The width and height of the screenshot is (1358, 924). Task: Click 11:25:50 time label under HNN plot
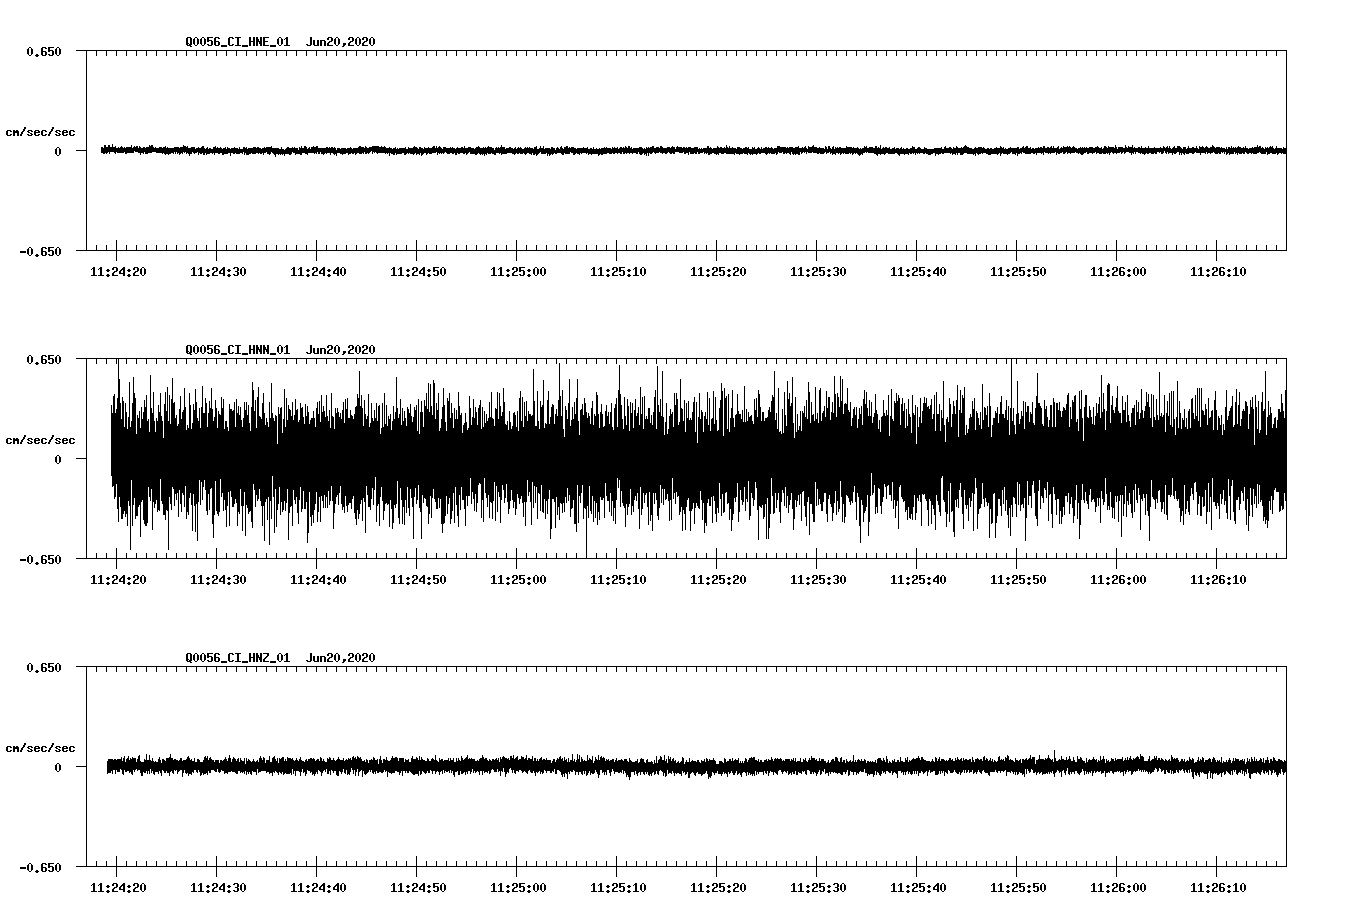1018,580
